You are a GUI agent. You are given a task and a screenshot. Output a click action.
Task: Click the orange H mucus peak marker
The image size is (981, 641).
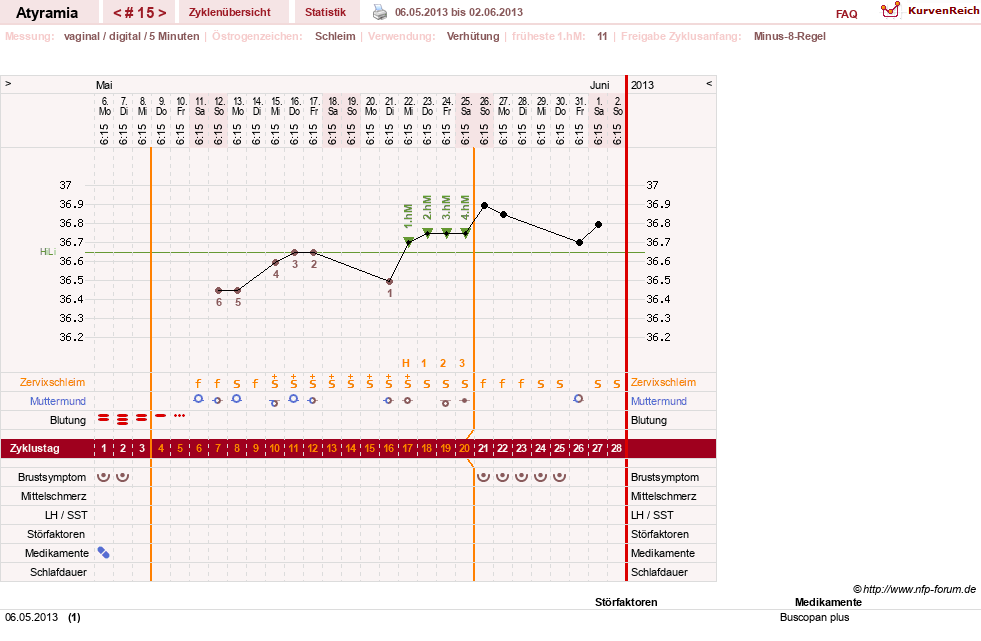pyautogui.click(x=405, y=363)
